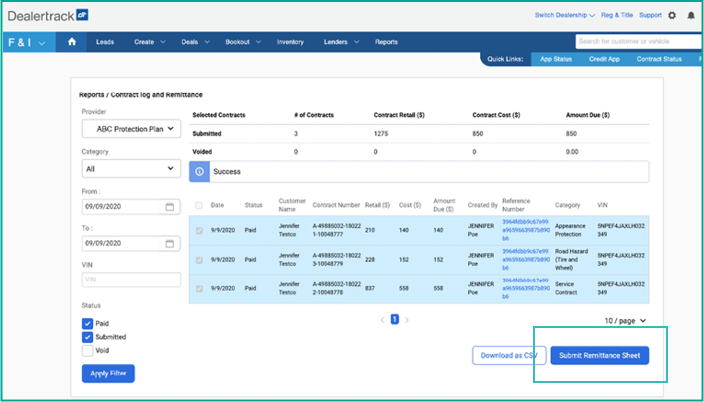
Task: Click the Contract Number column header
Action: (x=336, y=205)
